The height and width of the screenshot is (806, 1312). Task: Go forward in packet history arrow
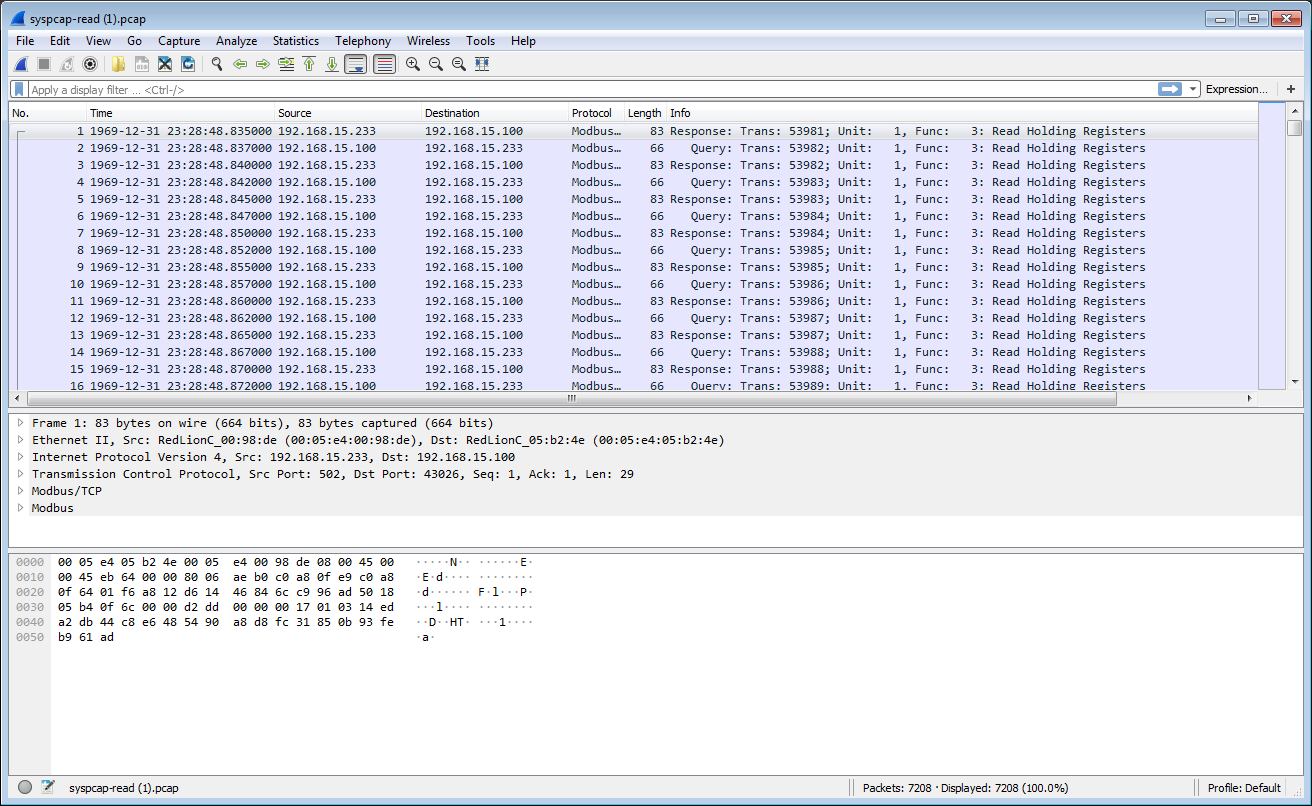coord(263,64)
